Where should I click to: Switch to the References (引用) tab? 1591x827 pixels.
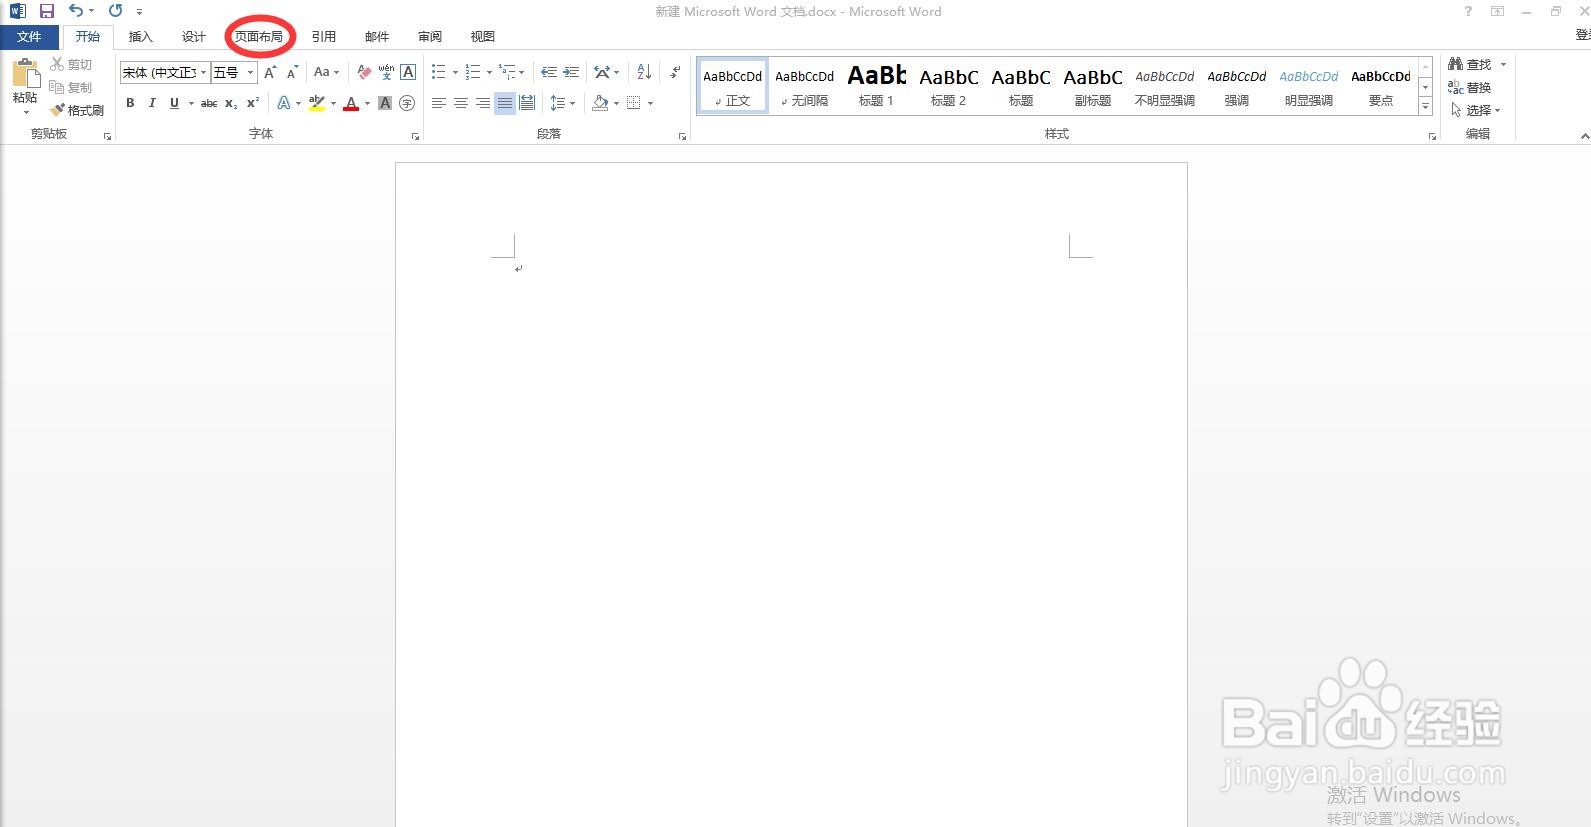[x=324, y=37]
